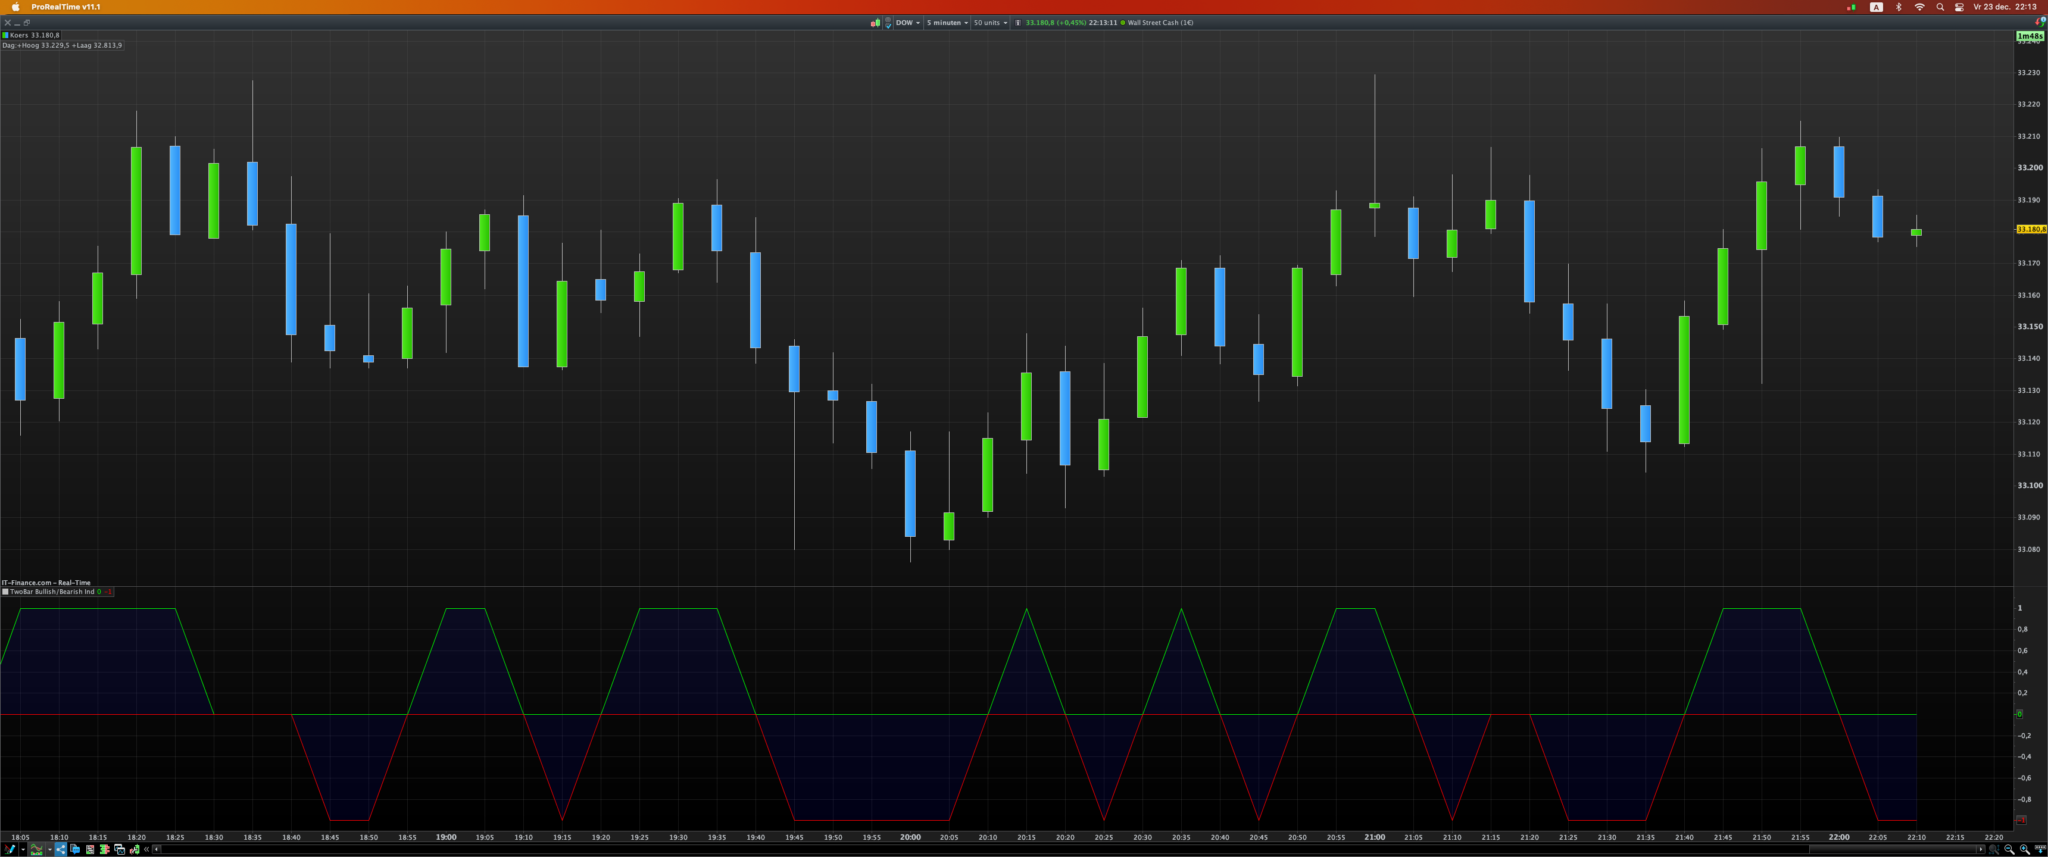
Task: Click the green market status dot
Action: (x=1123, y=23)
